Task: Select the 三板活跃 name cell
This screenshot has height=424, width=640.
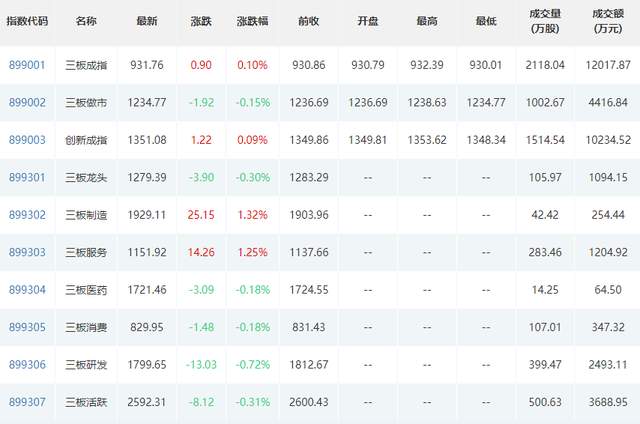Action: (x=86, y=402)
